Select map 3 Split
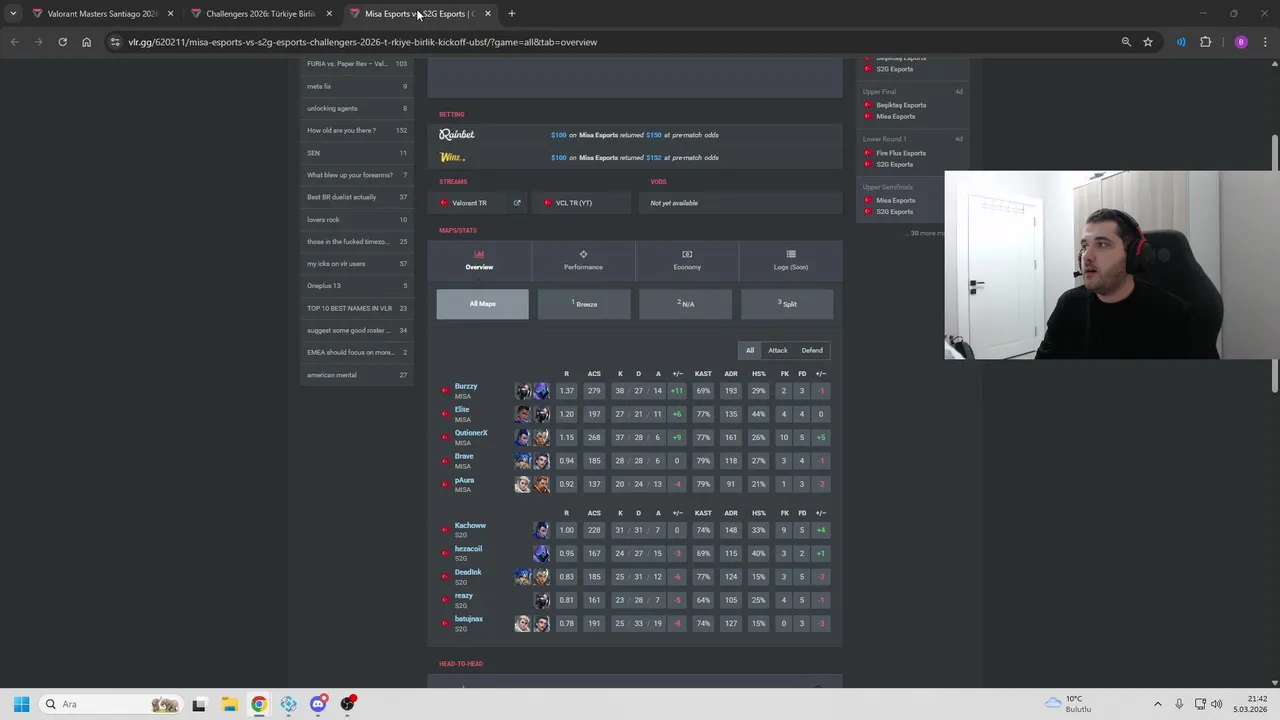Viewport: 1280px width, 720px height. coord(787,304)
